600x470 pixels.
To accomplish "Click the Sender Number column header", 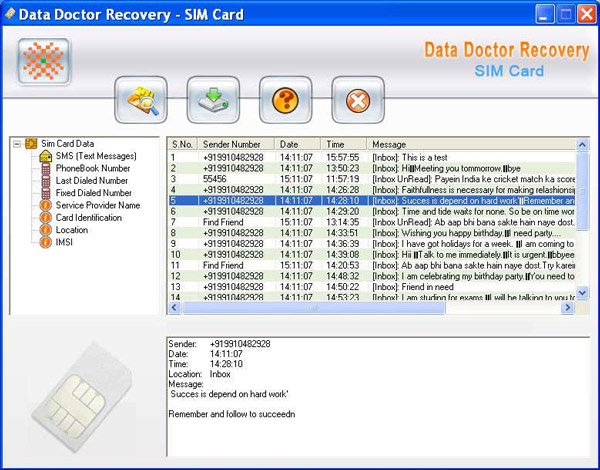I will (x=236, y=144).
